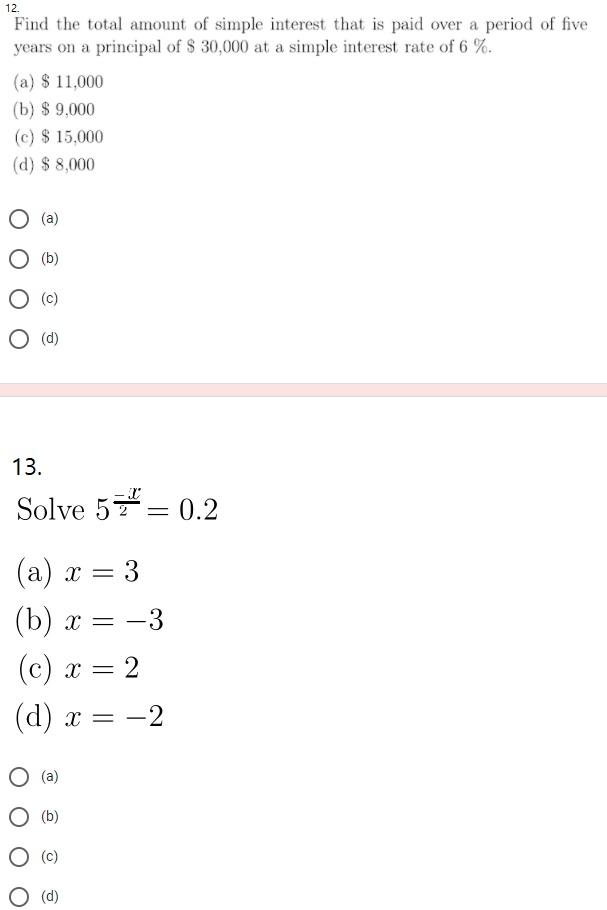Select radio button (d) for question 12

19,338
